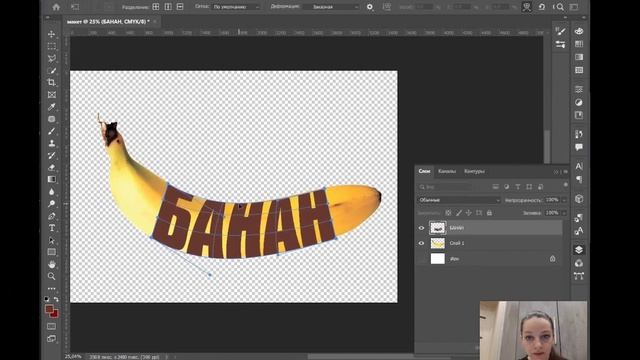This screenshot has height=360, width=640.
Task: Toggle lock all padlock in lock row
Action: click(x=489, y=213)
